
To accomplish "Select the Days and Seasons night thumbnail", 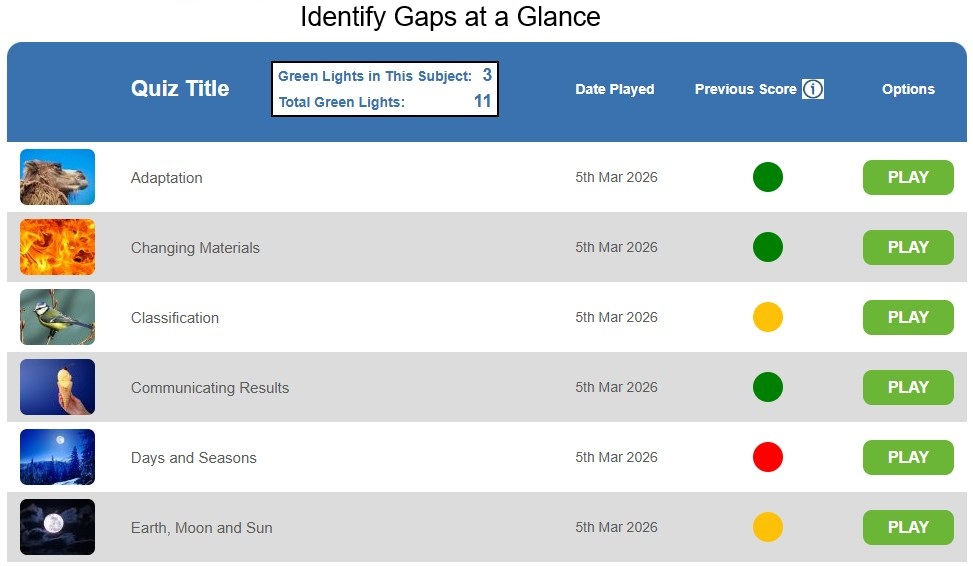I will coord(57,457).
